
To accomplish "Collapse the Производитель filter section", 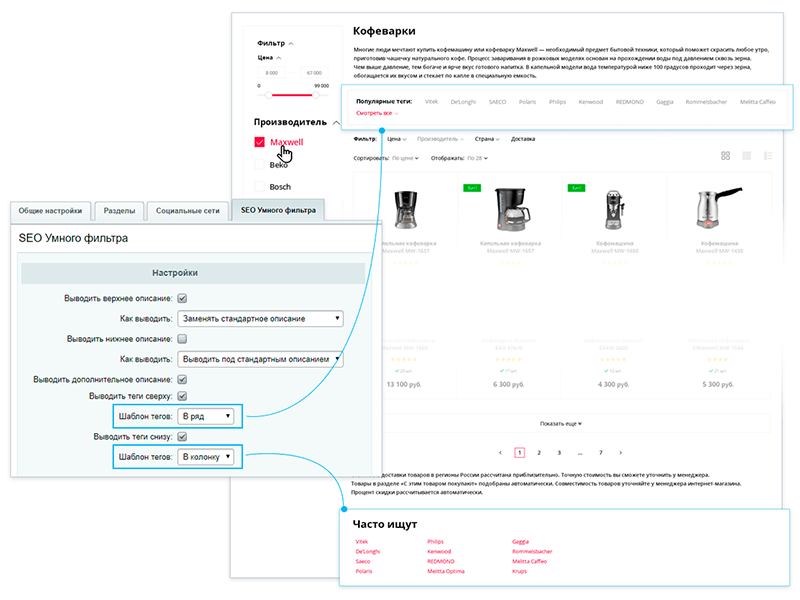I will point(336,122).
